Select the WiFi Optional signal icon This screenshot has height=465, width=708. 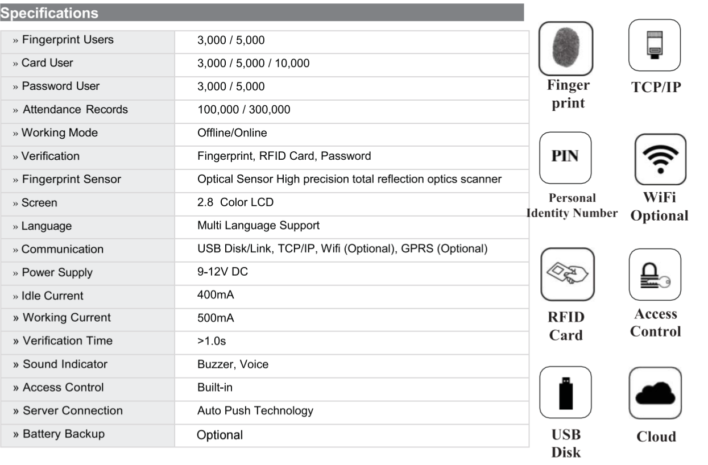tap(660, 159)
